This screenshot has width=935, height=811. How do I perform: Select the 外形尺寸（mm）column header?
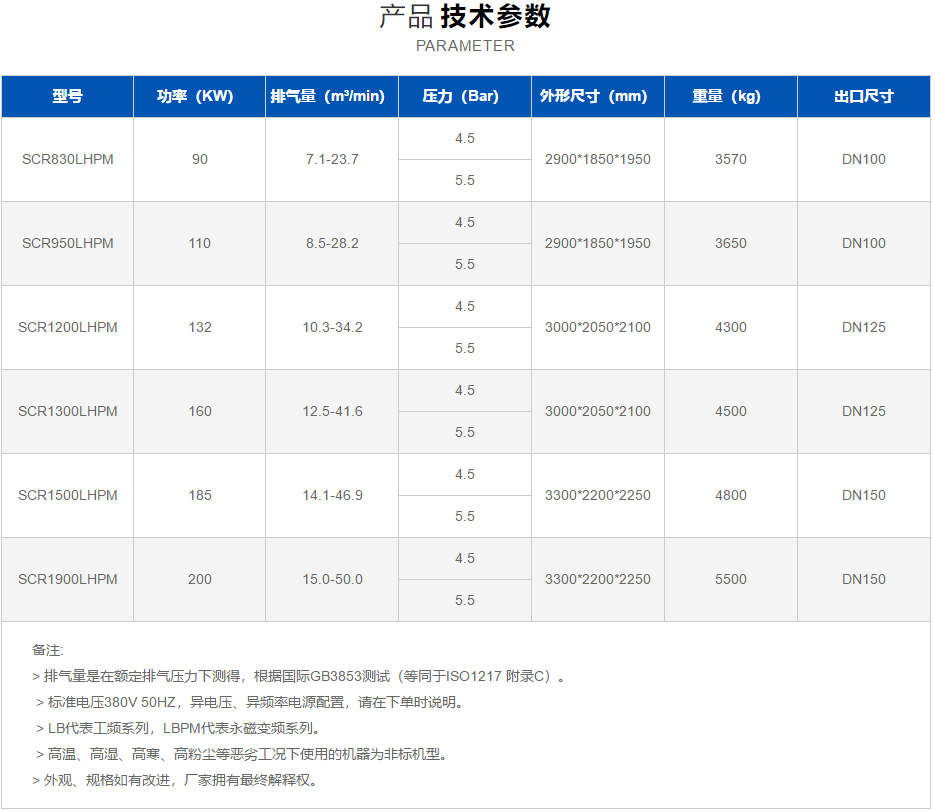pyautogui.click(x=597, y=96)
